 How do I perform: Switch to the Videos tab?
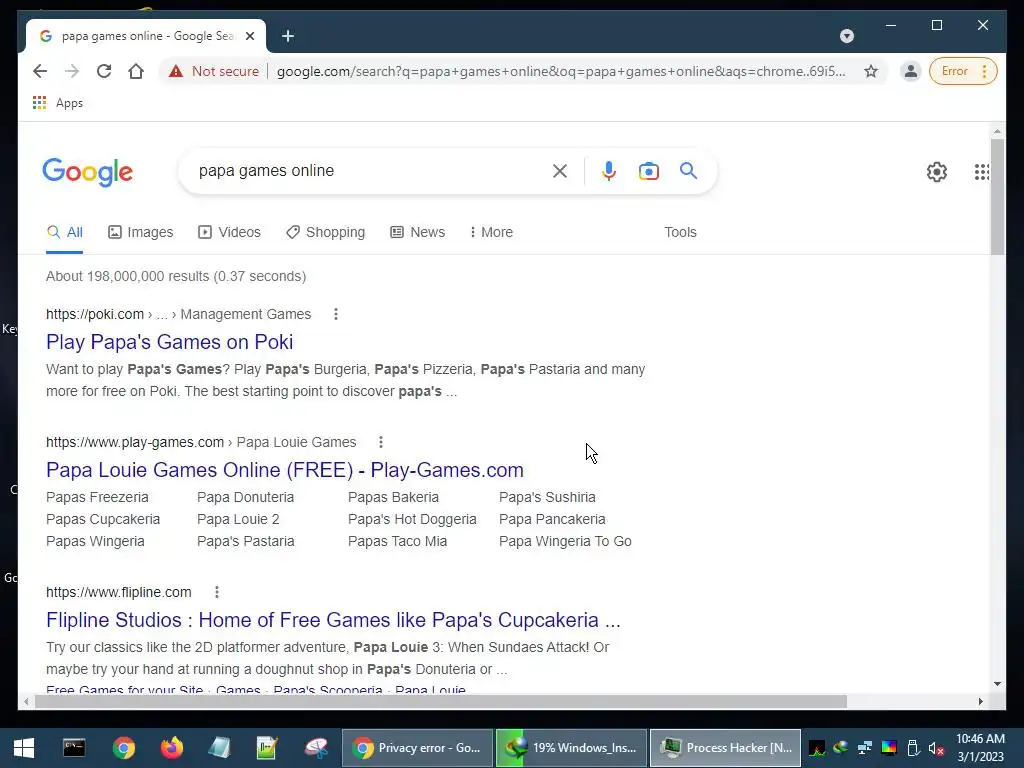pos(229,232)
